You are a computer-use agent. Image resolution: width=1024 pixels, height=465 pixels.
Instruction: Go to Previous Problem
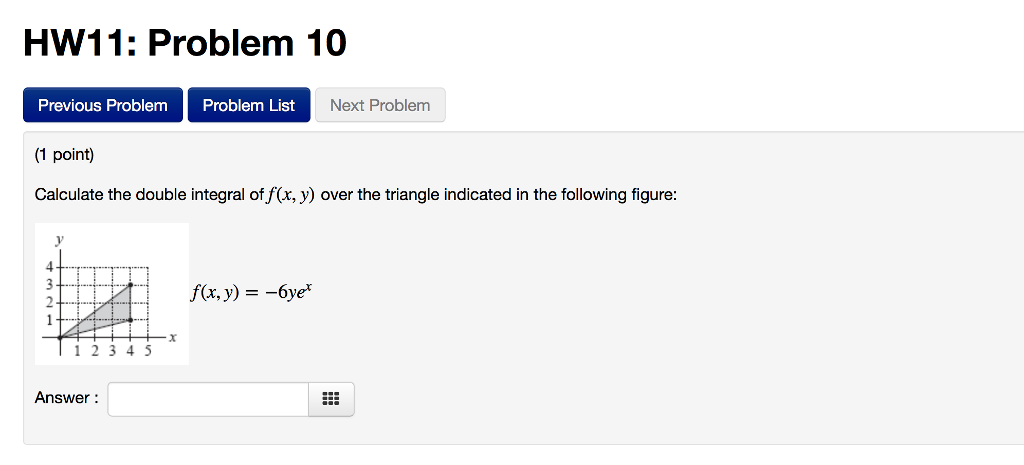coord(103,105)
